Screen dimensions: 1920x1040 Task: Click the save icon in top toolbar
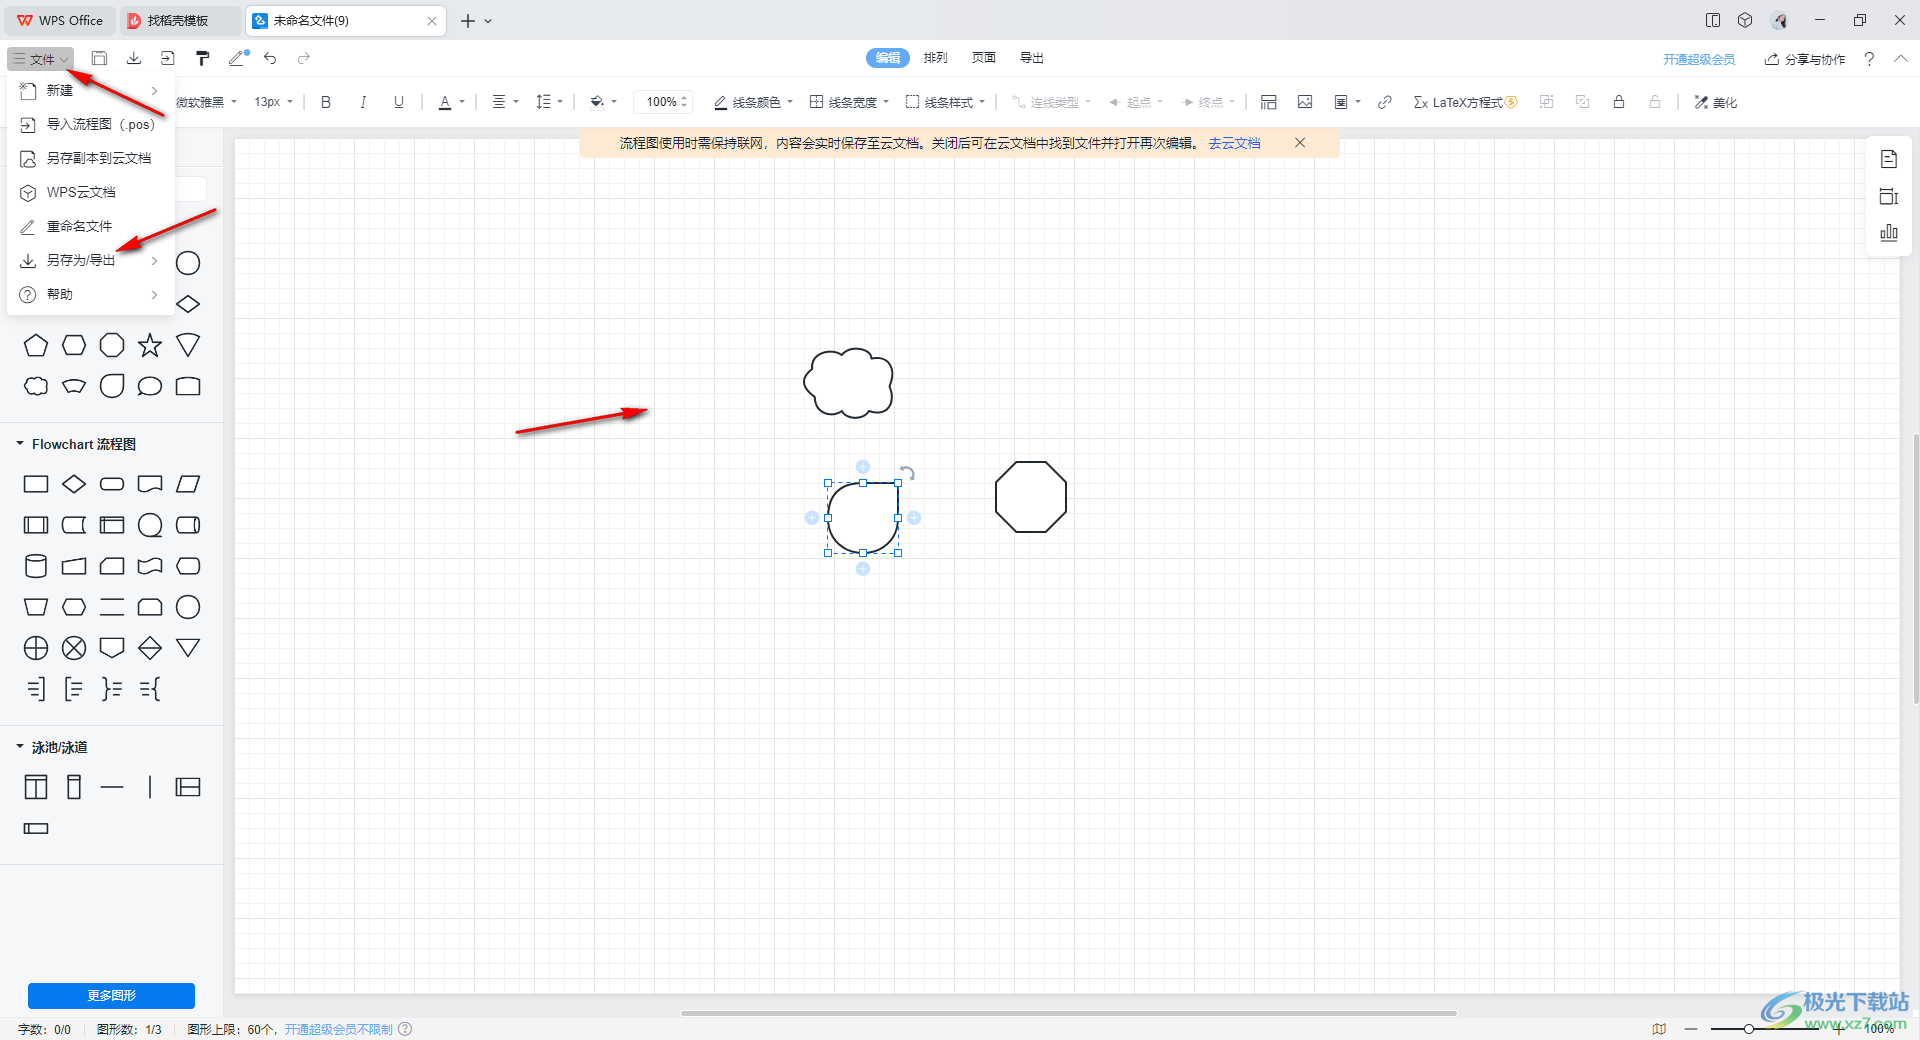point(99,59)
